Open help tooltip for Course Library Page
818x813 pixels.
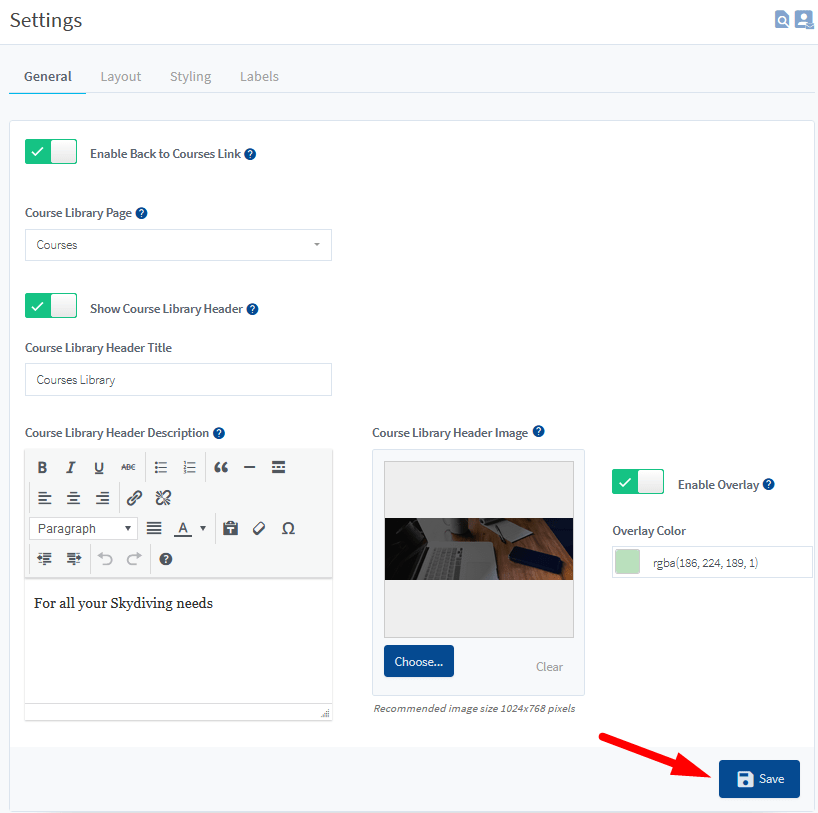[141, 213]
